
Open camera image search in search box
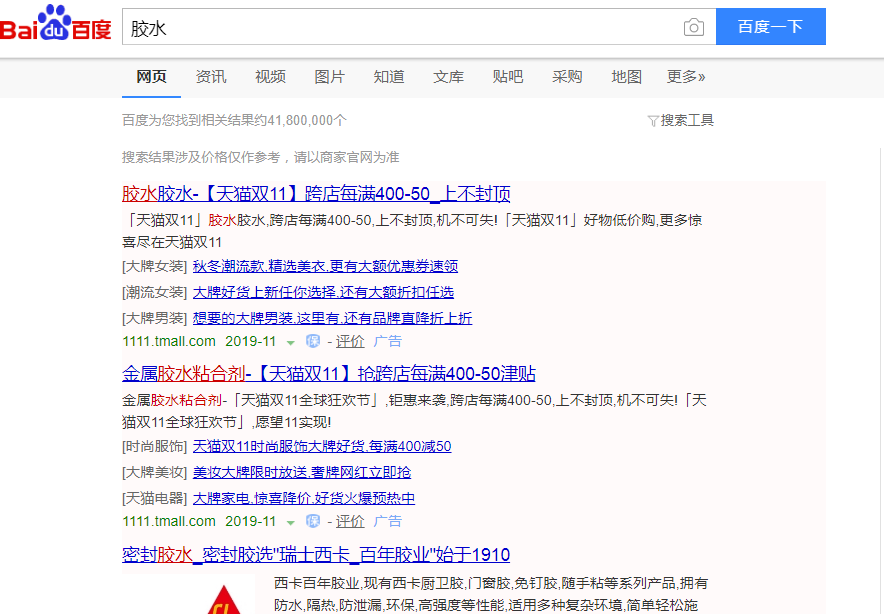[x=693, y=27]
